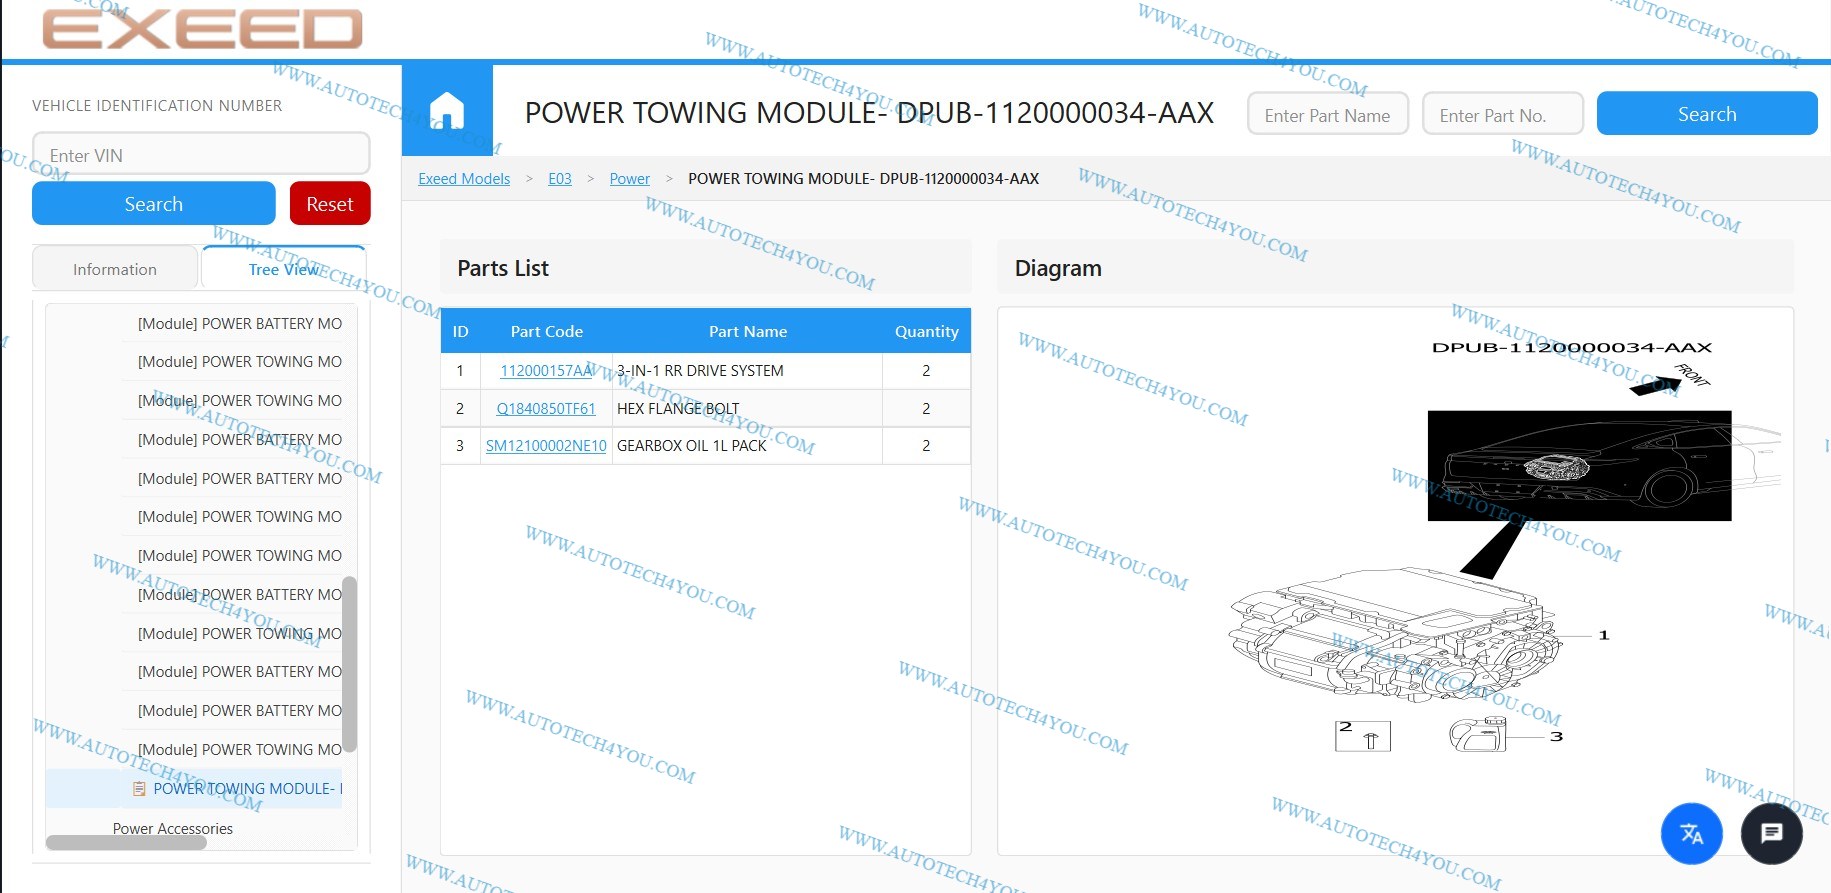The width and height of the screenshot is (1831, 893).
Task: Click the boxed bolt symbol in the diagram
Action: pyautogui.click(x=1363, y=736)
